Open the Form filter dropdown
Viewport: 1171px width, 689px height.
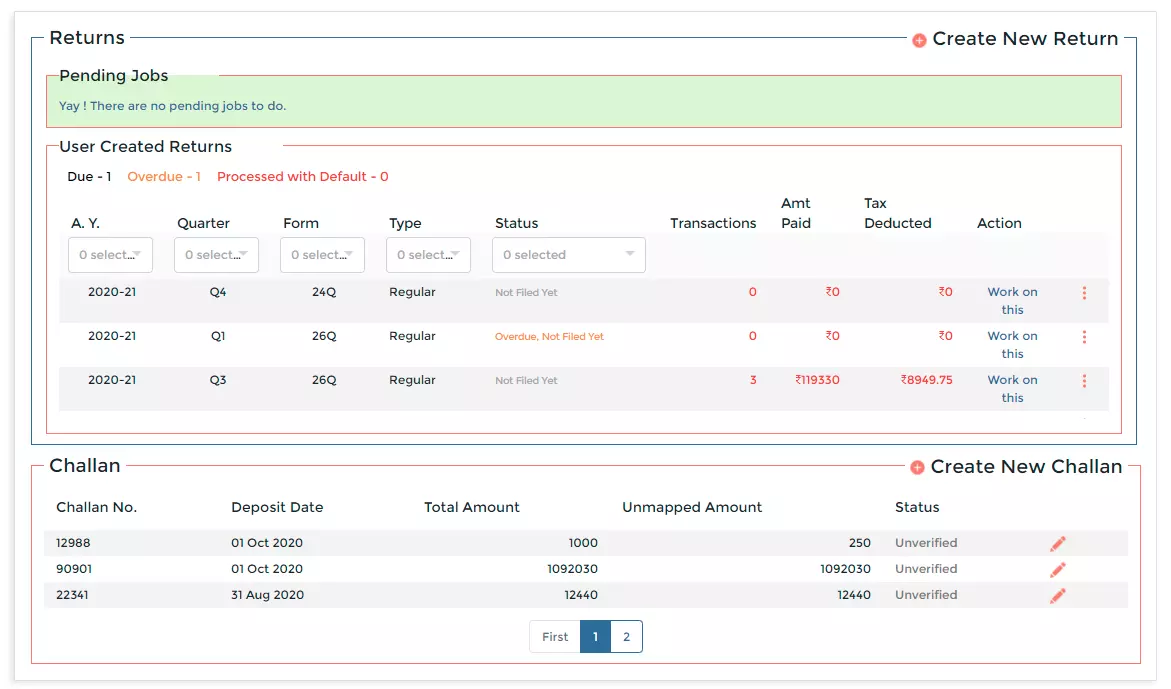pyautogui.click(x=322, y=255)
